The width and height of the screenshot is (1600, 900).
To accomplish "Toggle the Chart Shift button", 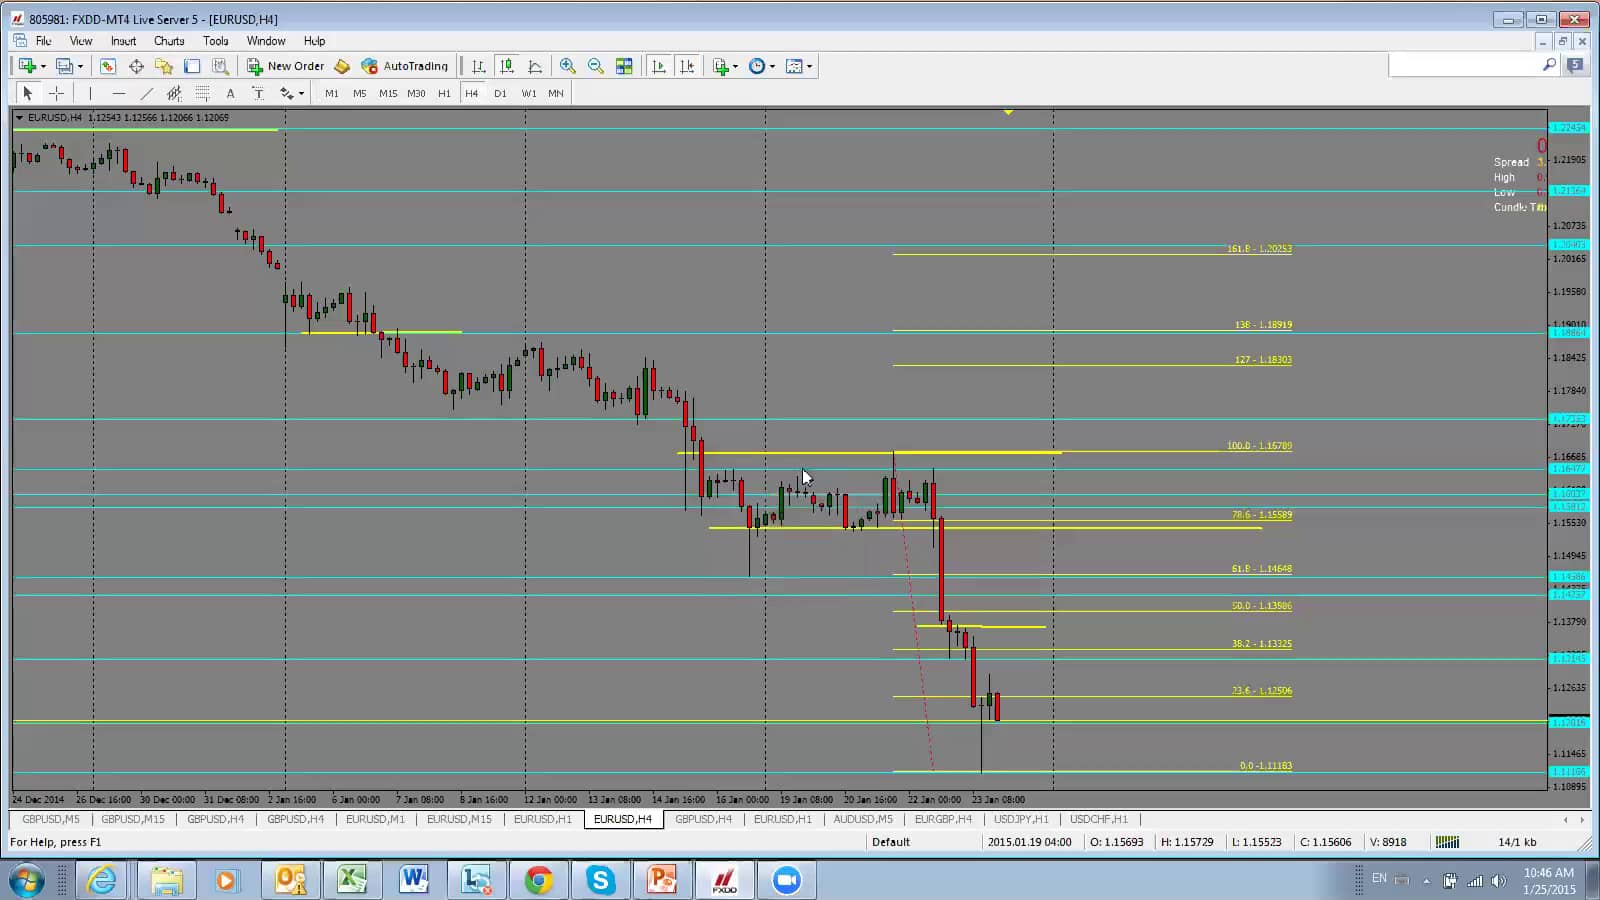I will point(687,66).
